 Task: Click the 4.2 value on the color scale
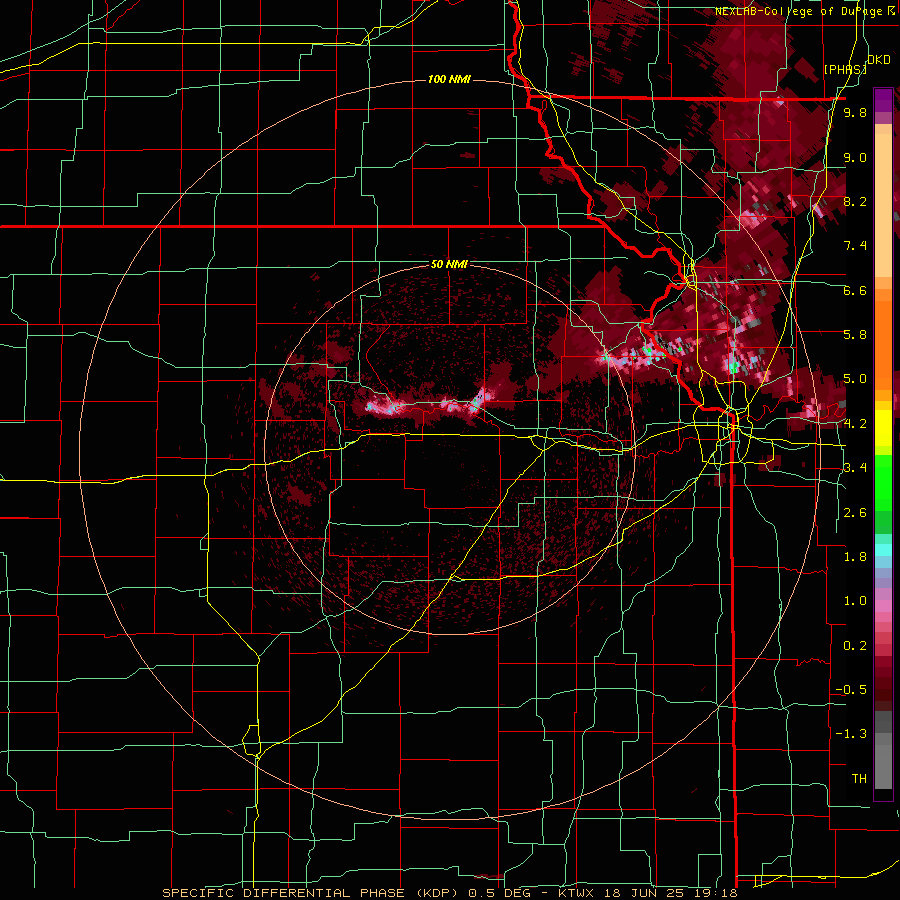click(x=855, y=424)
